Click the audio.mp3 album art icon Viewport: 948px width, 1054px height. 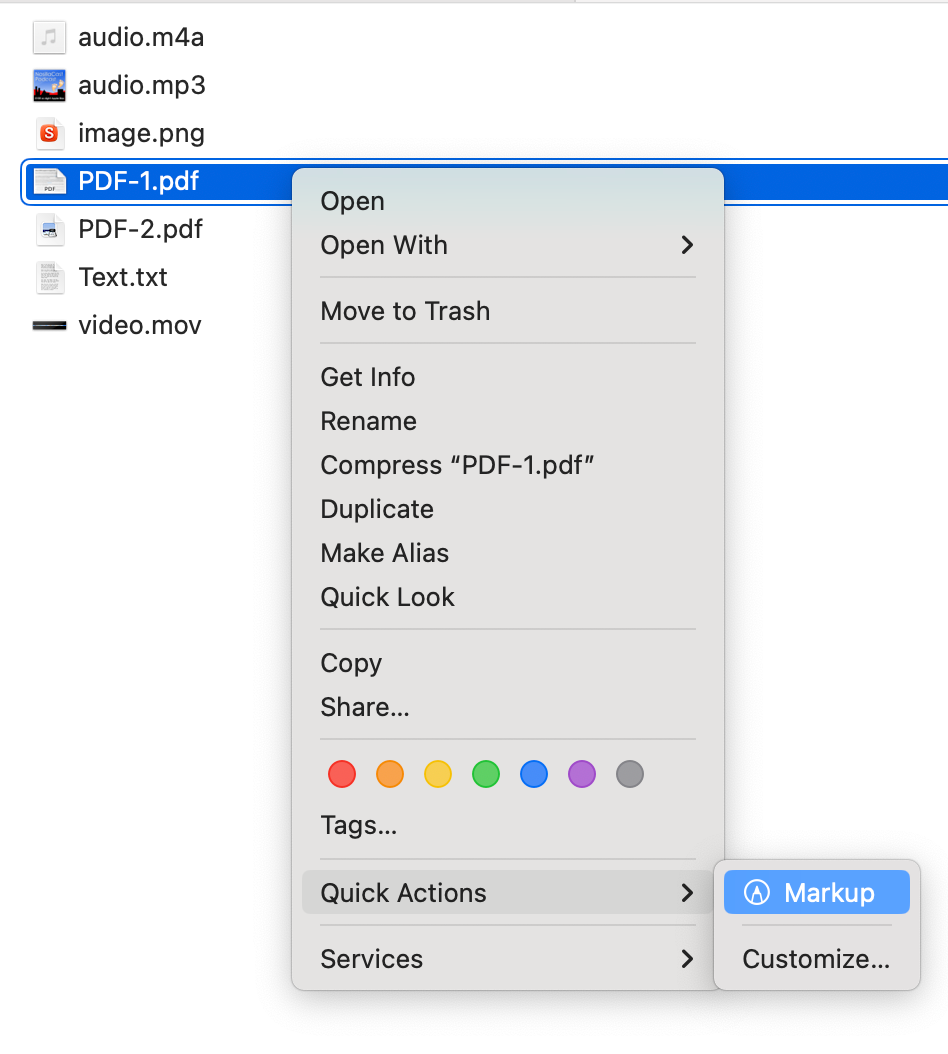pos(49,86)
